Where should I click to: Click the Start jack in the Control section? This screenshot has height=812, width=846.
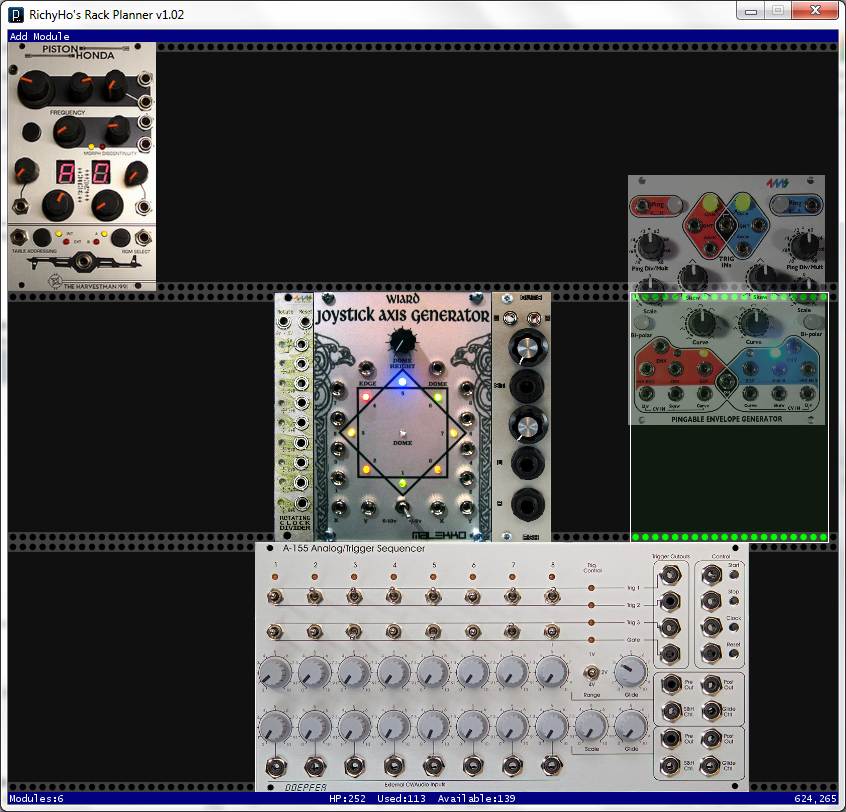(709, 575)
